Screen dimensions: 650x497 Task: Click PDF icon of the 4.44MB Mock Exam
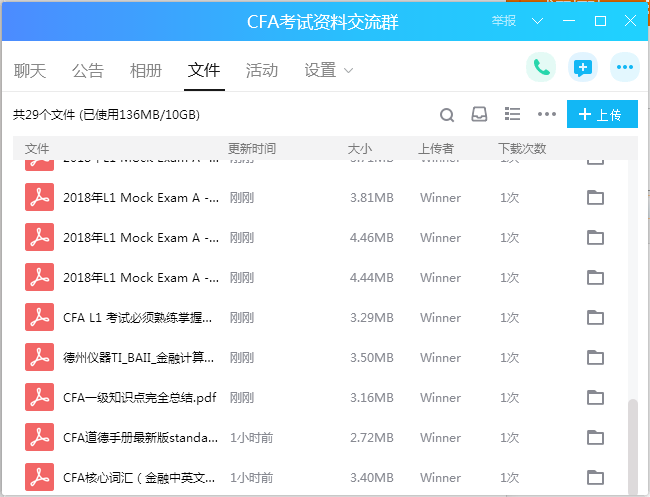[x=39, y=277]
